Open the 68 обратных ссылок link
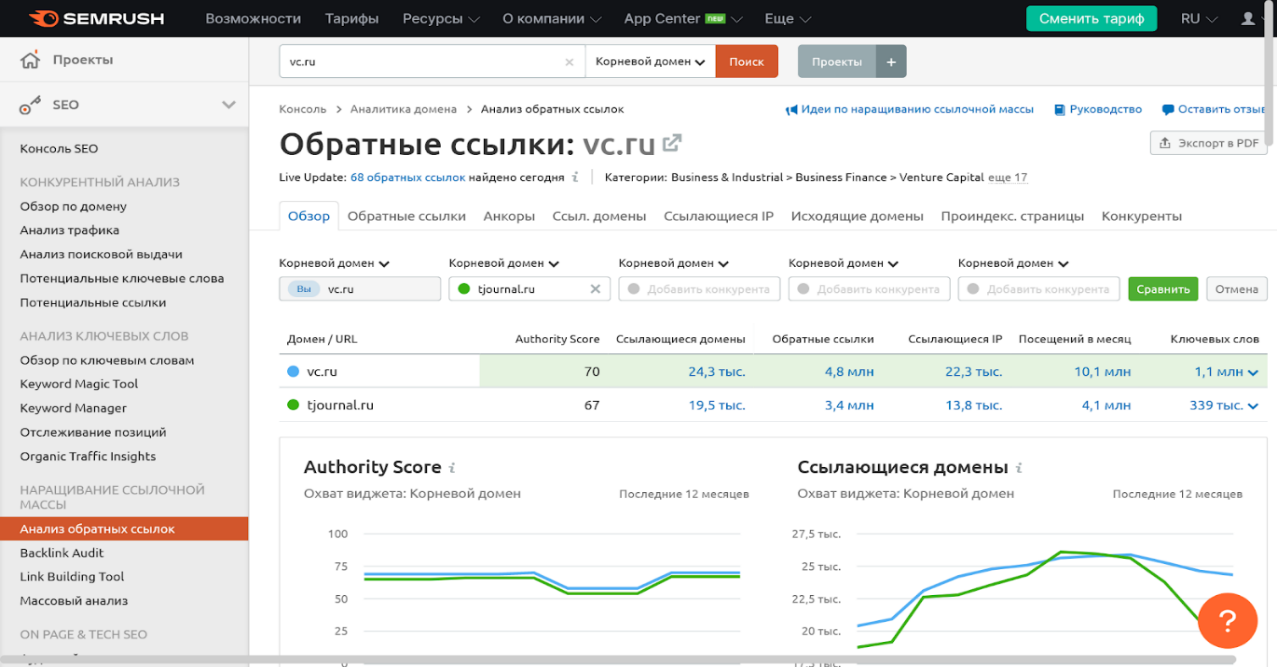 pos(408,177)
